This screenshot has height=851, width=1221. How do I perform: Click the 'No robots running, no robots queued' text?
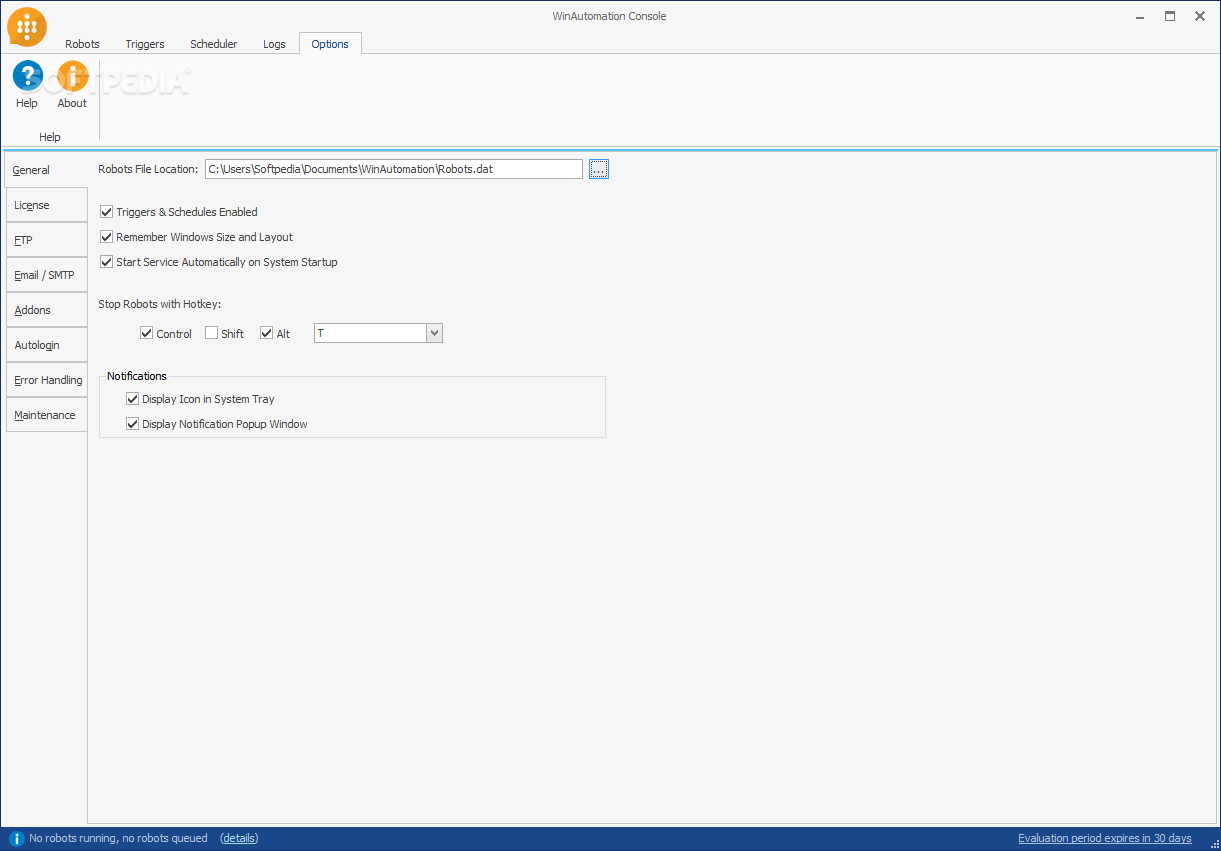(119, 838)
